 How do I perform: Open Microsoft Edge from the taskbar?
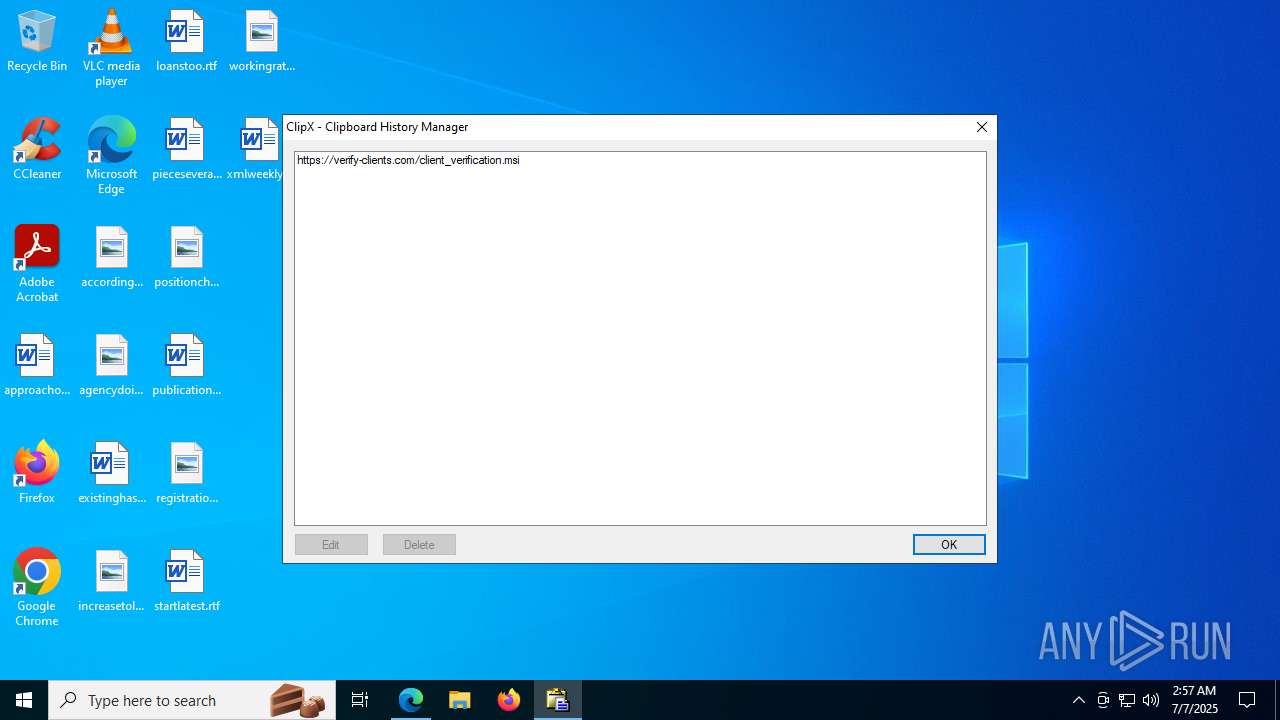tap(411, 700)
